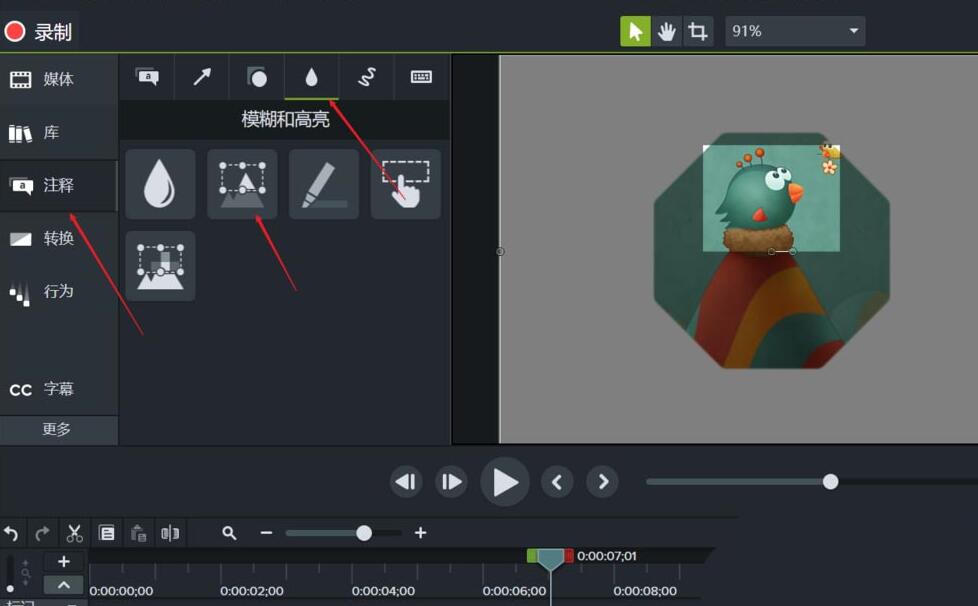
Task: Select the Crop tool in the toolbar
Action: 698,31
